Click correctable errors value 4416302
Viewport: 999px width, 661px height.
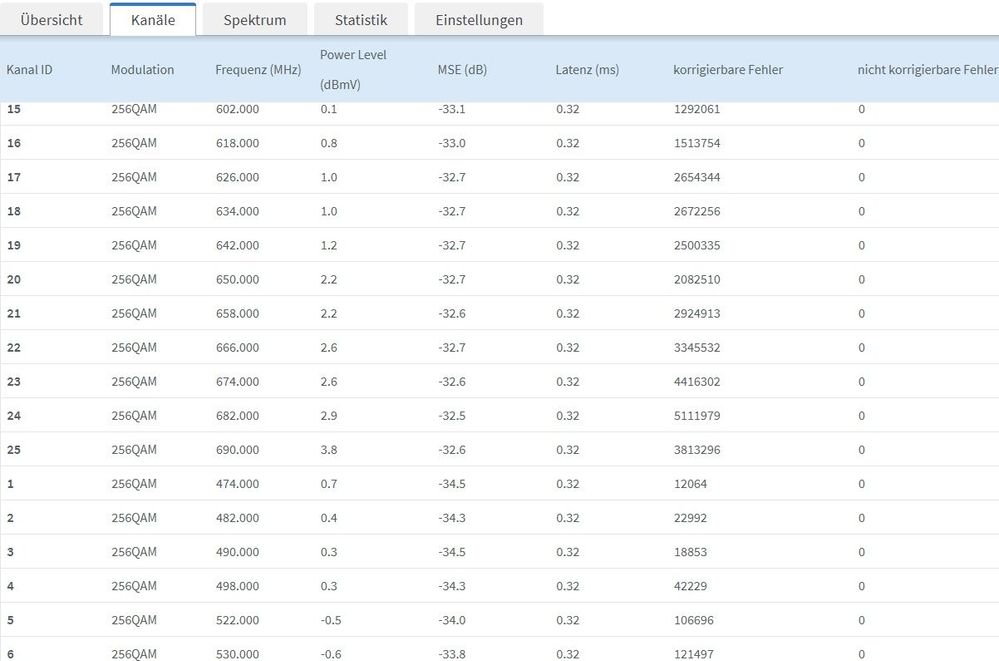[697, 382]
